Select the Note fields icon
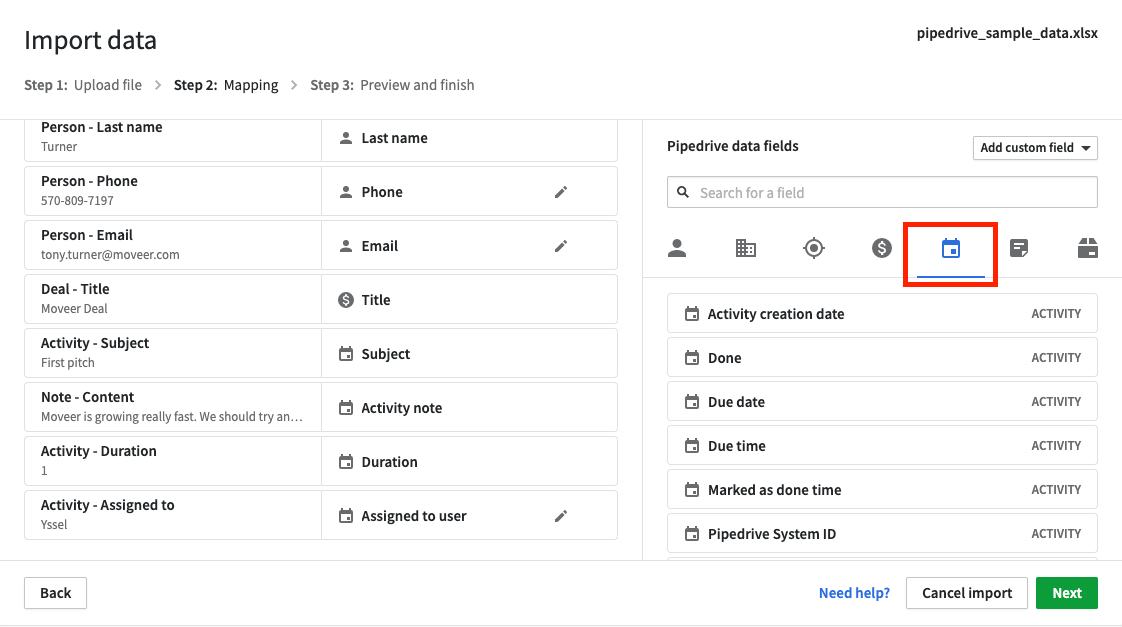Image resolution: width=1122 pixels, height=627 pixels. tap(1019, 248)
